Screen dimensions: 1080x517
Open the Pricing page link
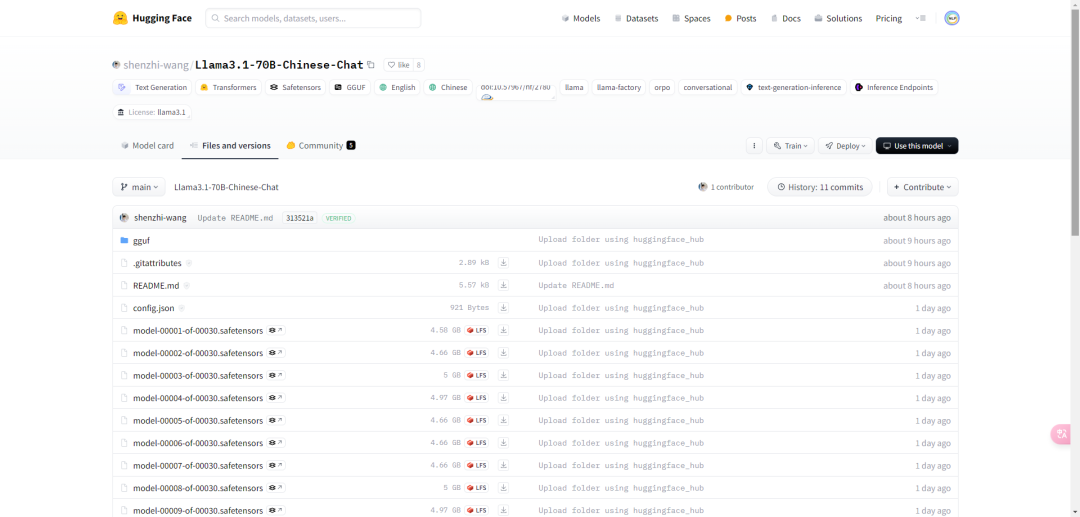click(889, 19)
